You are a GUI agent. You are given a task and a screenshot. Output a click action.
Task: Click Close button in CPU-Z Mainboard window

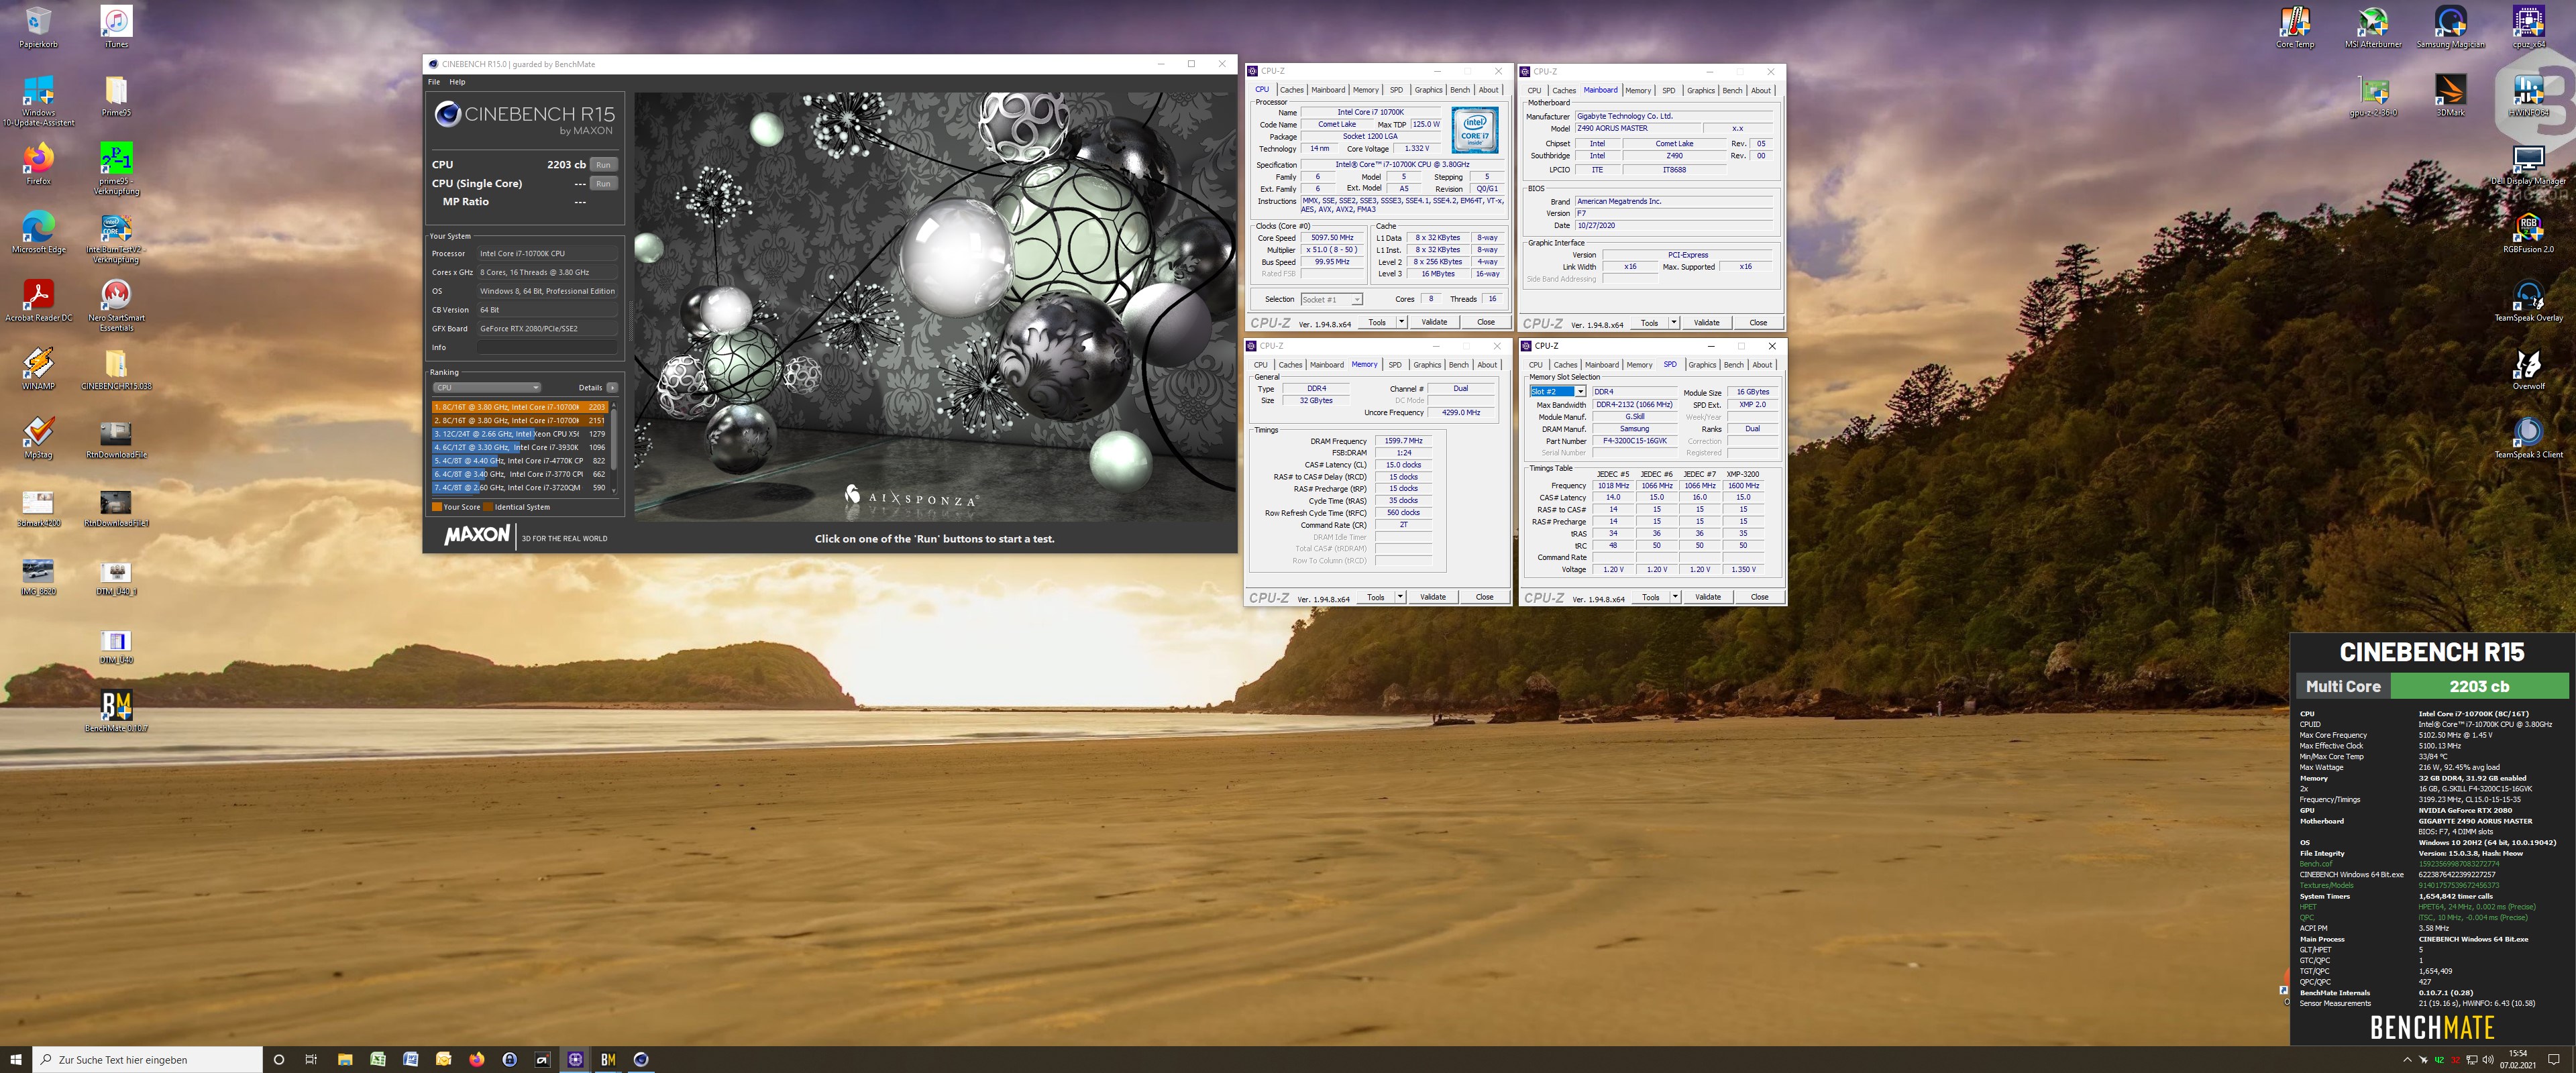click(1758, 323)
